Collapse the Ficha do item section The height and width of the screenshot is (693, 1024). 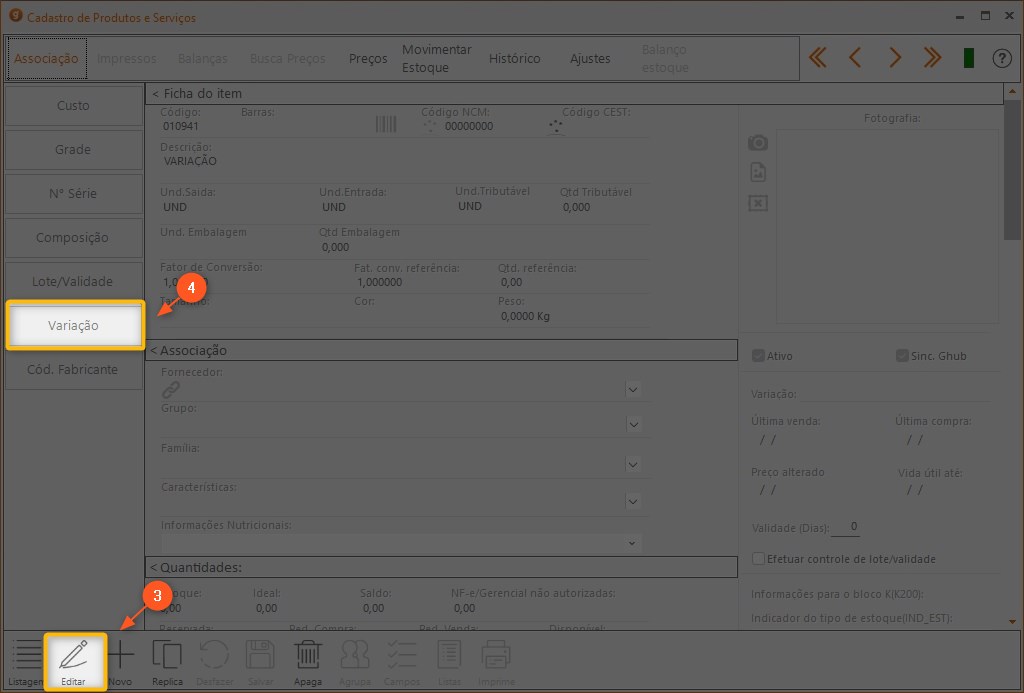coord(155,93)
